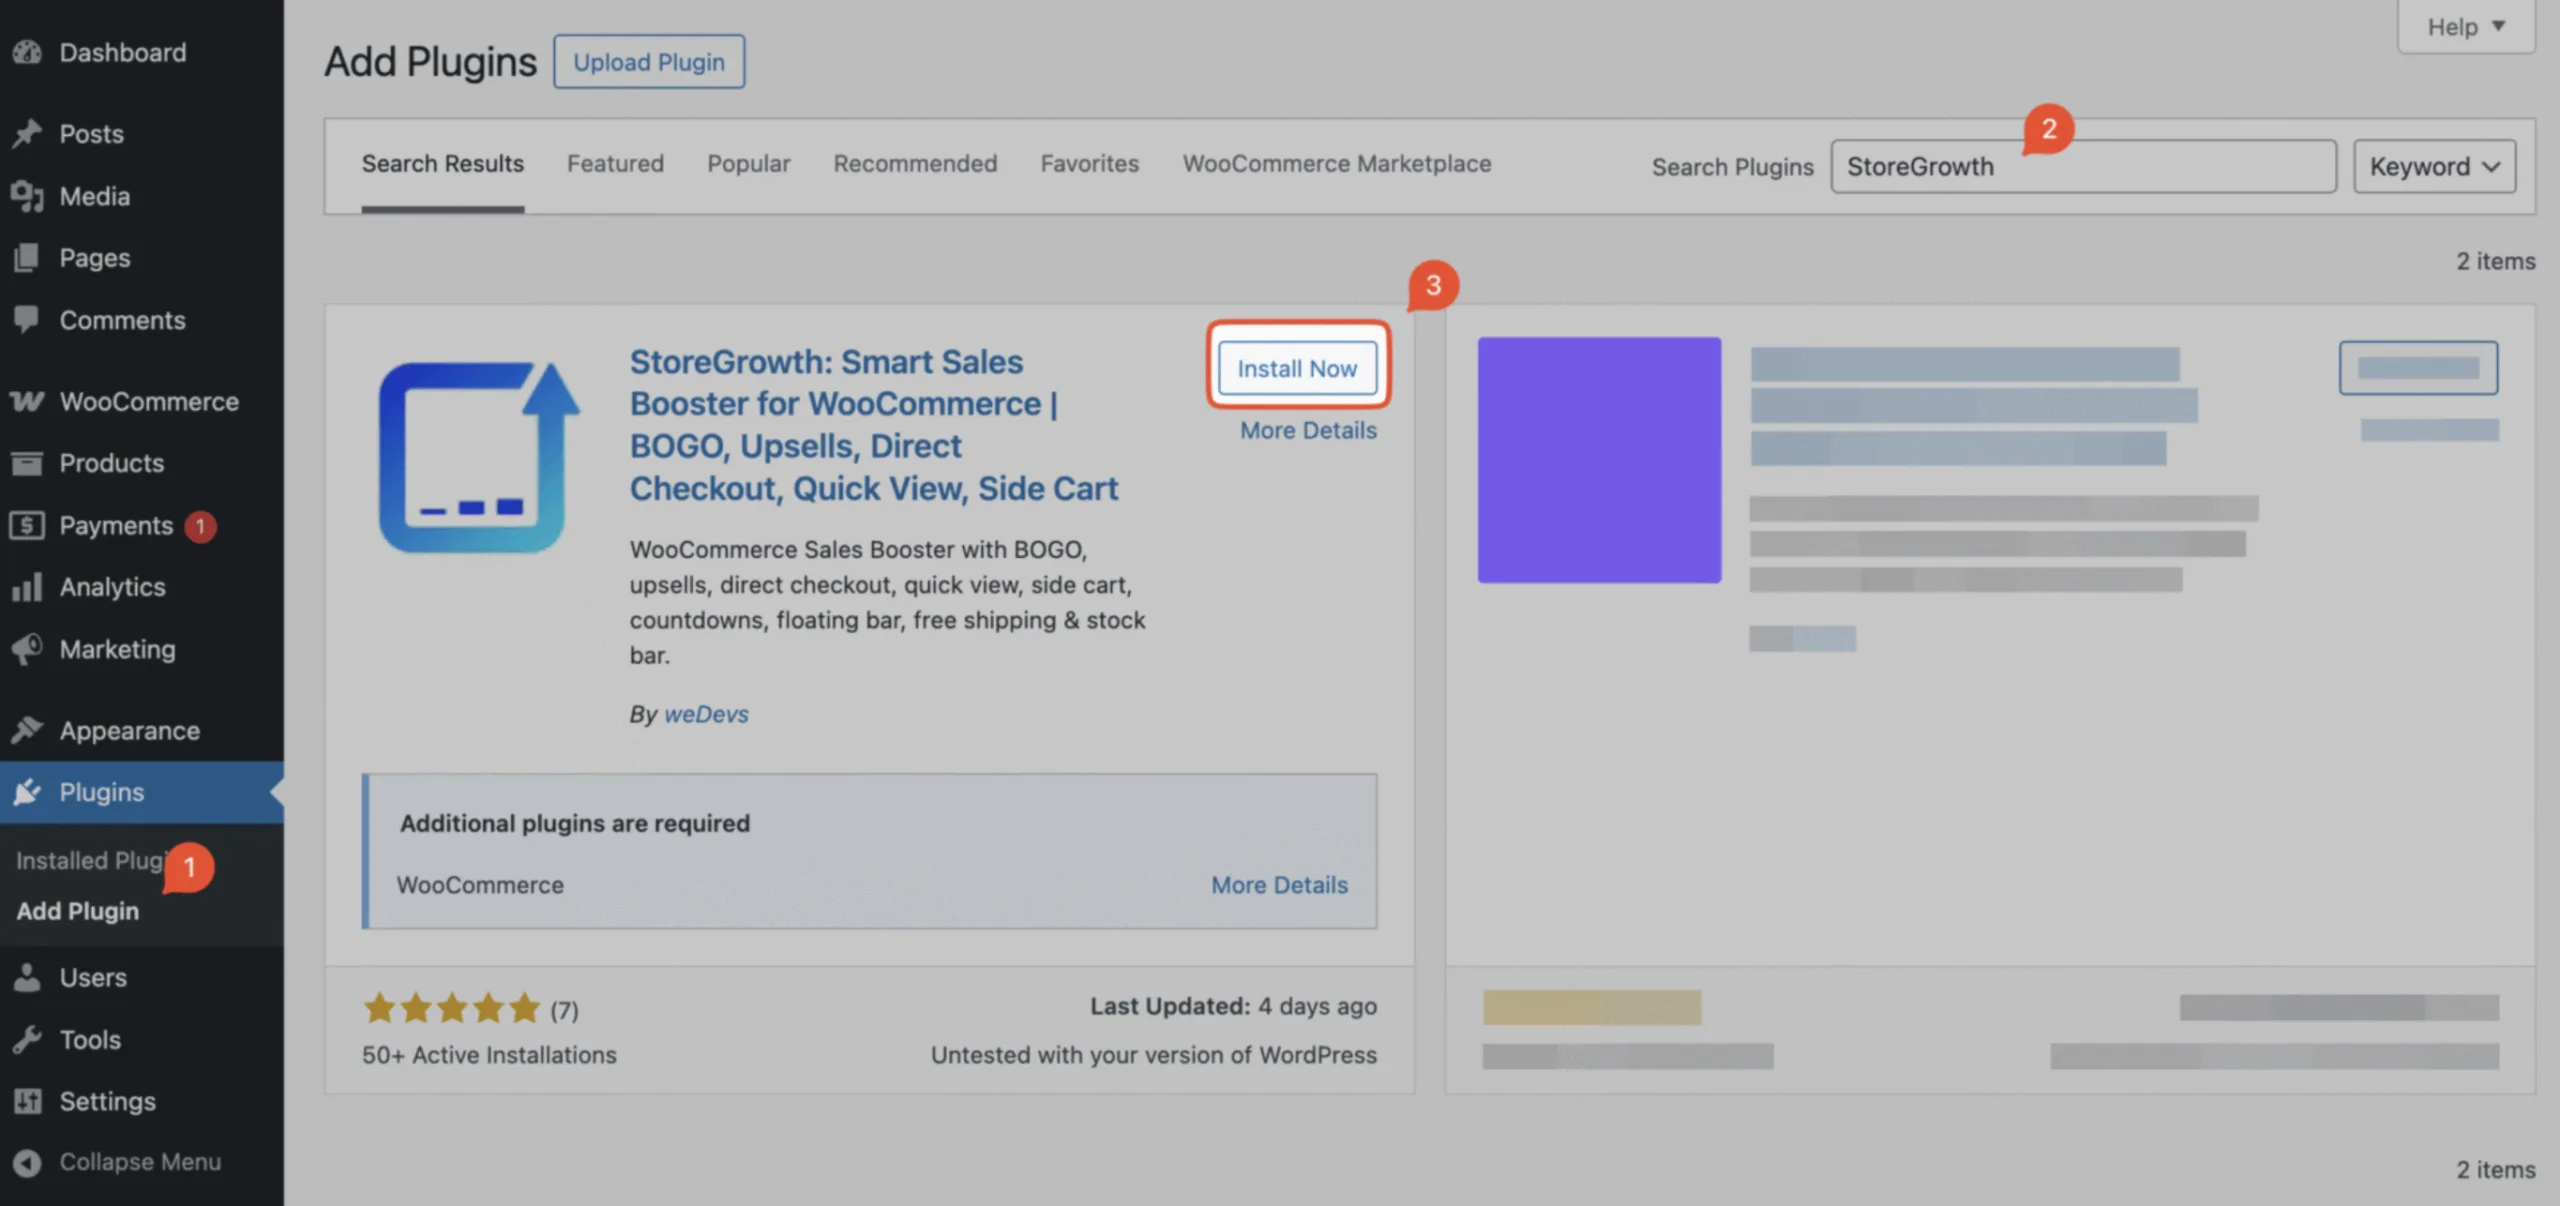Open Payments in the sidebar menu
Screen dimensions: 2560x1206
point(116,525)
